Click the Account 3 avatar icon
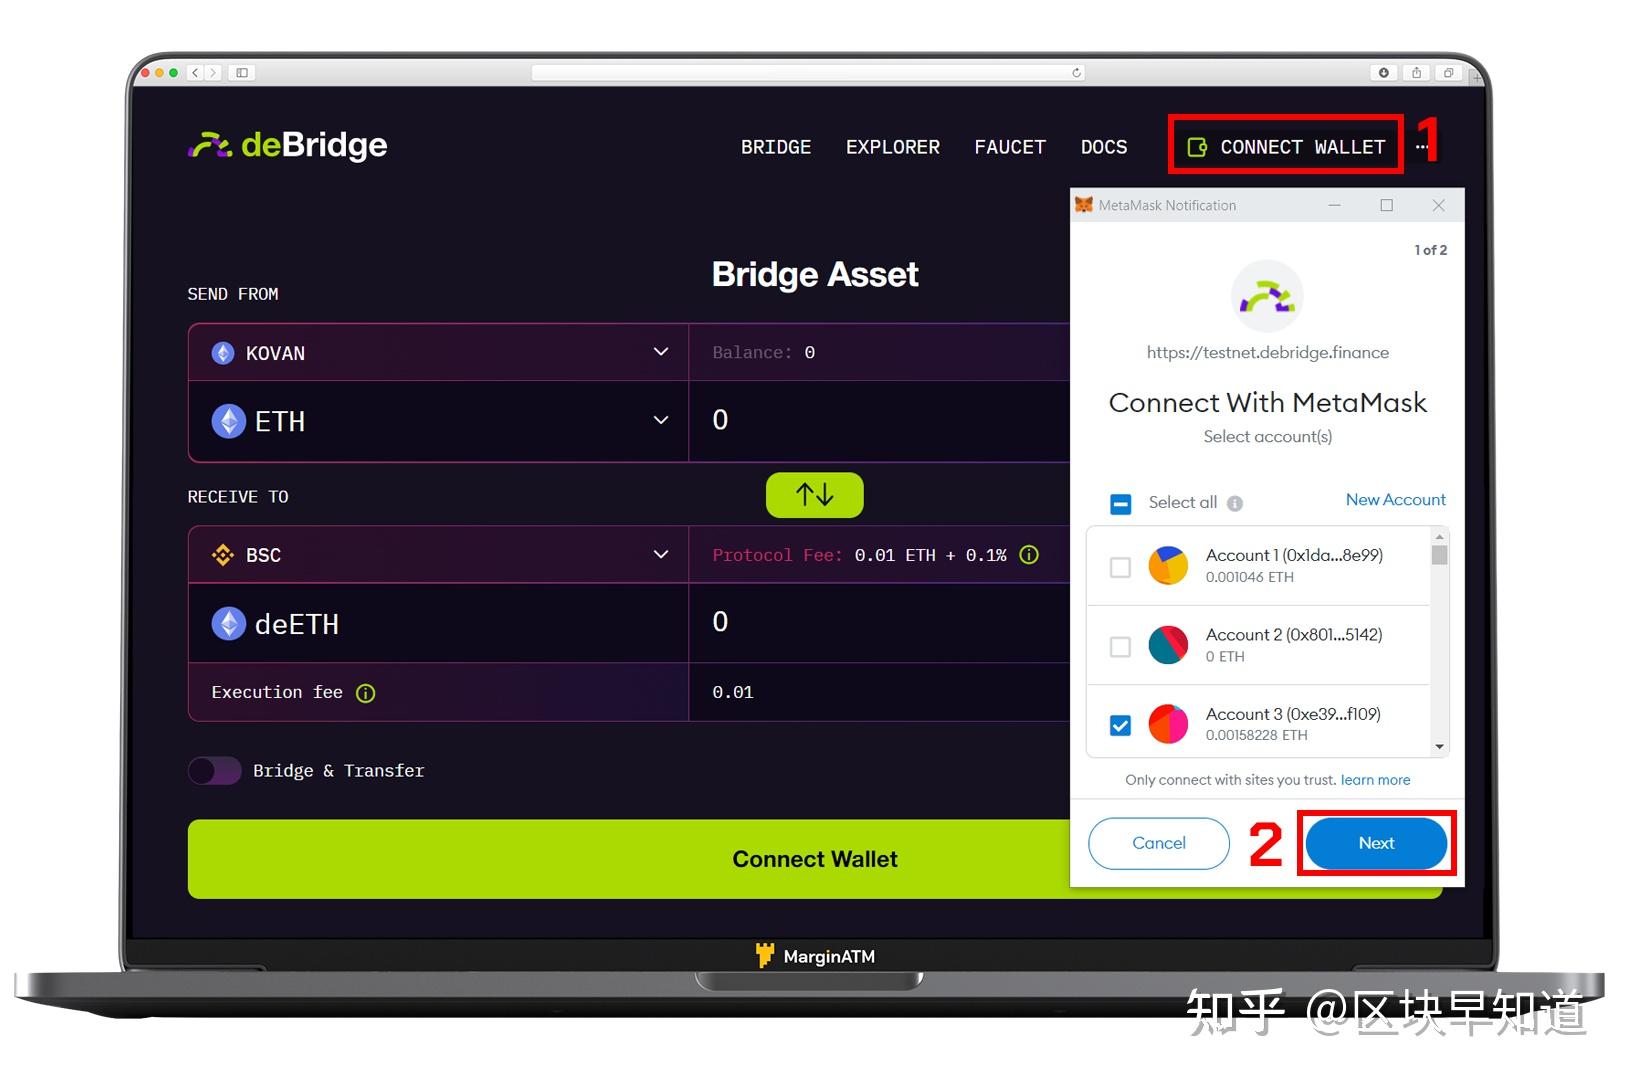1628x1080 pixels. tap(1168, 724)
